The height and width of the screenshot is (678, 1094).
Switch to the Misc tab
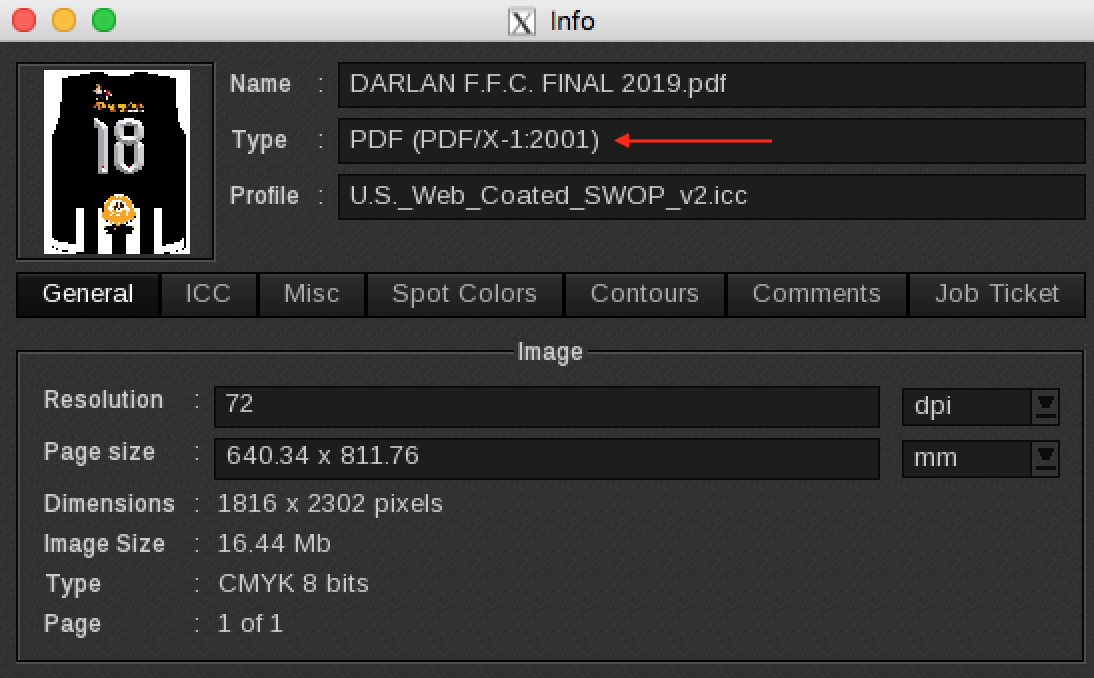[x=311, y=294]
